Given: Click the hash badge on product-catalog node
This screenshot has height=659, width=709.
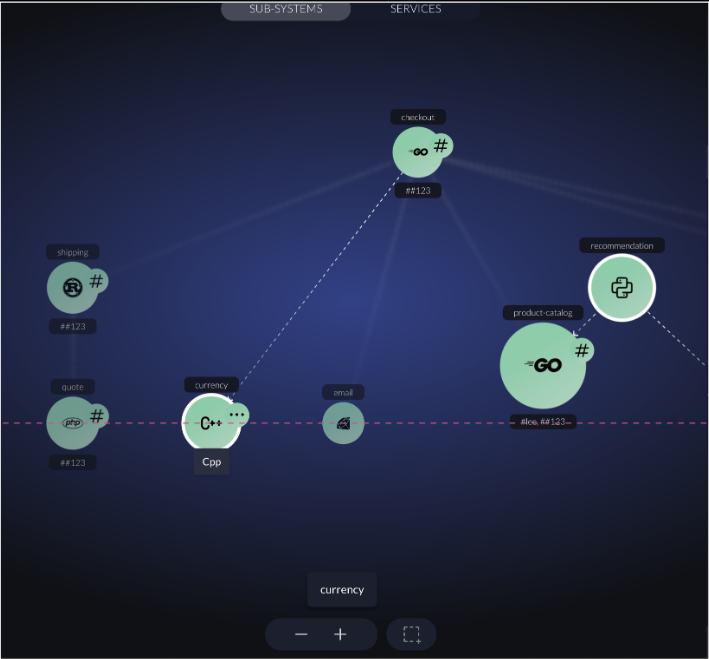Looking at the screenshot, I should [581, 350].
